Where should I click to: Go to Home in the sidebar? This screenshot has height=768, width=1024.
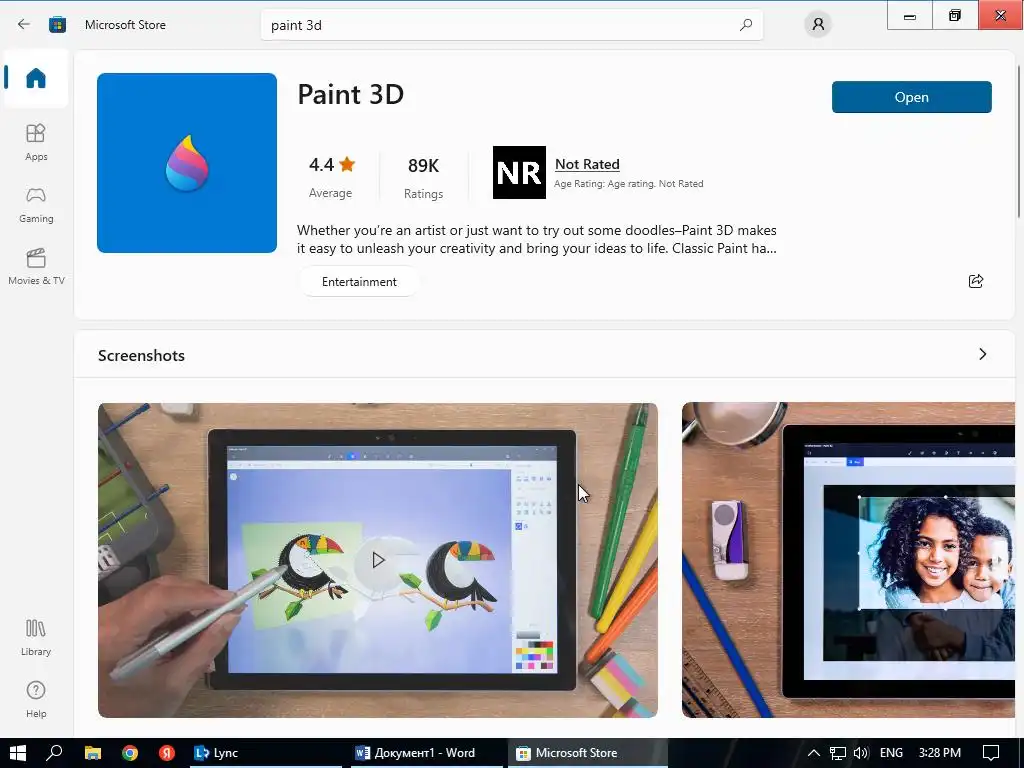[36, 78]
